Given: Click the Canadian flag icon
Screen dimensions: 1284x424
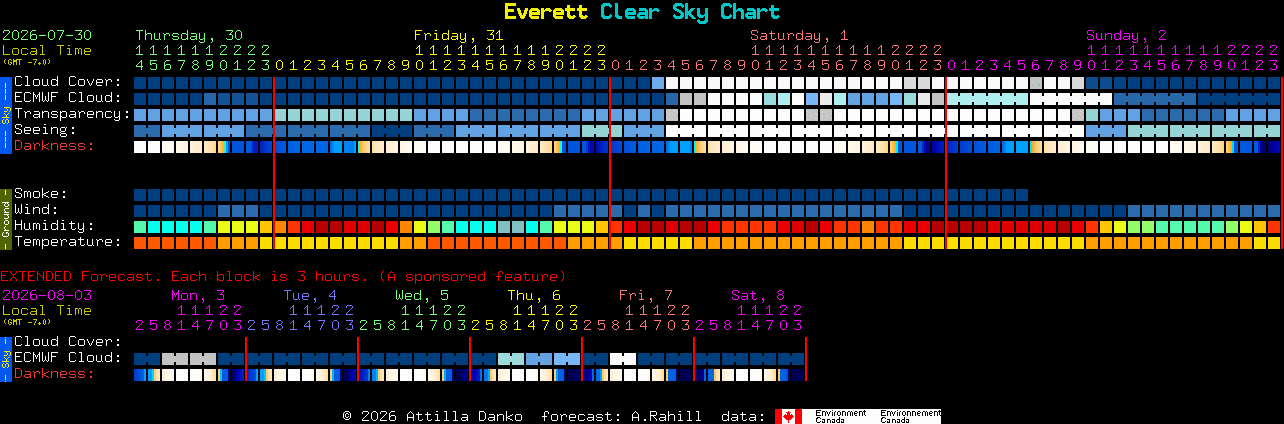Looking at the screenshot, I should (789, 416).
